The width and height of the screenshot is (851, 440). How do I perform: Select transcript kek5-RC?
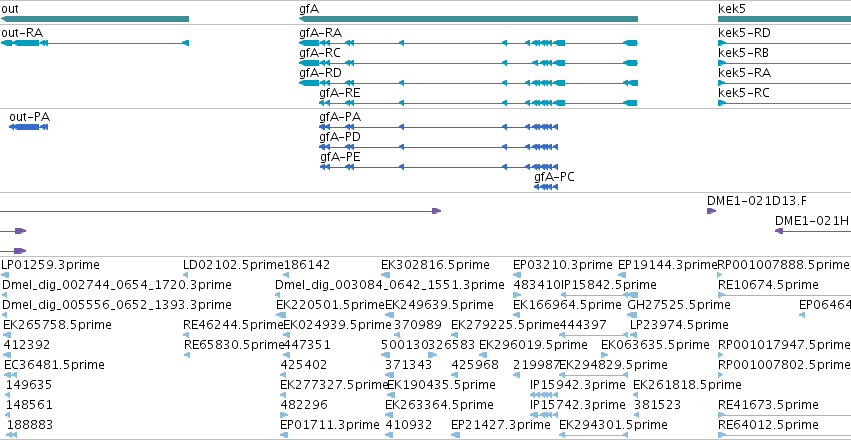[744, 93]
